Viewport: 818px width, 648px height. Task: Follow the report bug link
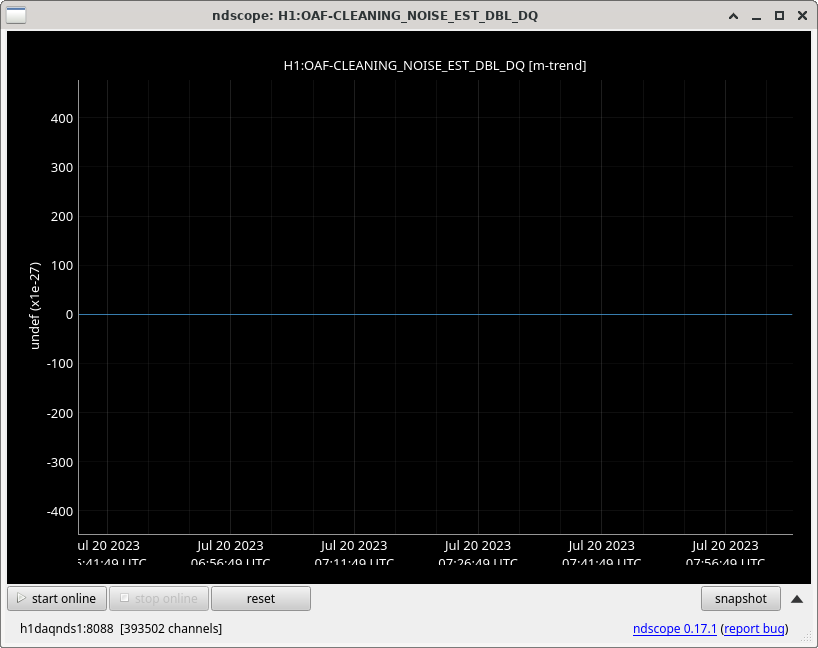click(755, 629)
